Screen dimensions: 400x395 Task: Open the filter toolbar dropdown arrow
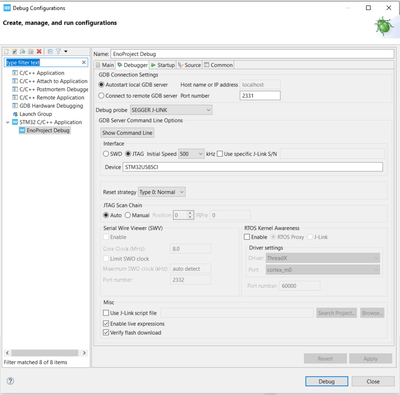click(x=66, y=51)
